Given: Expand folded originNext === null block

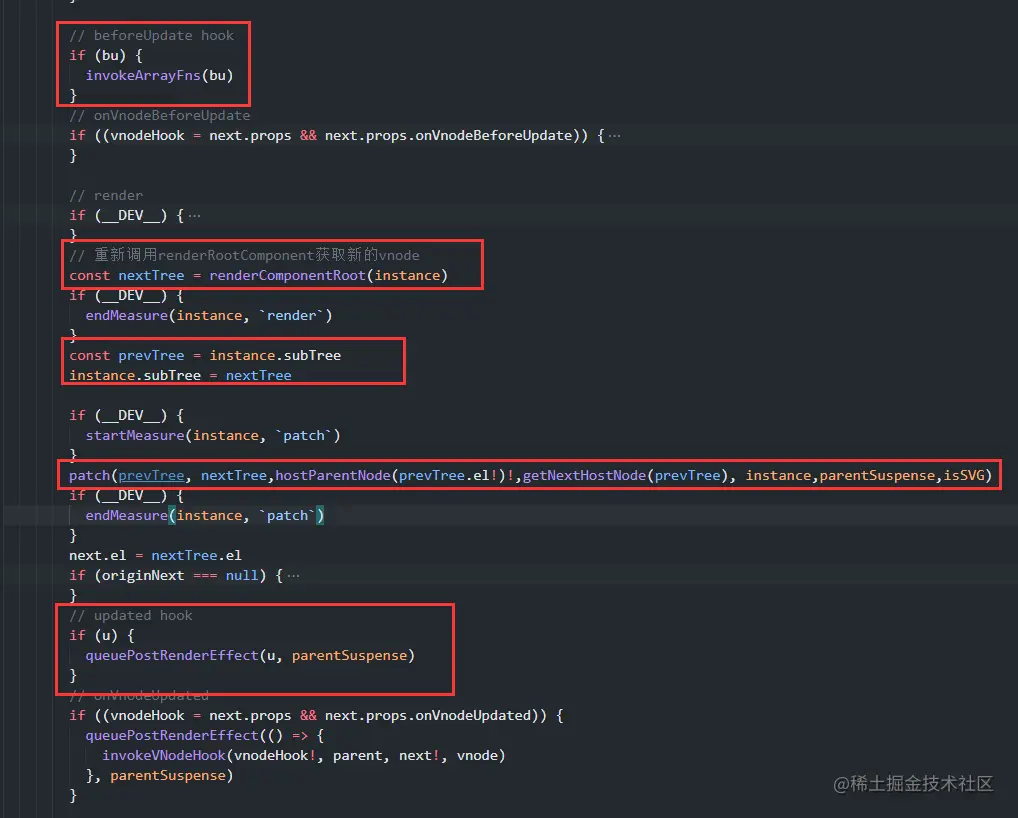Looking at the screenshot, I should (293, 576).
